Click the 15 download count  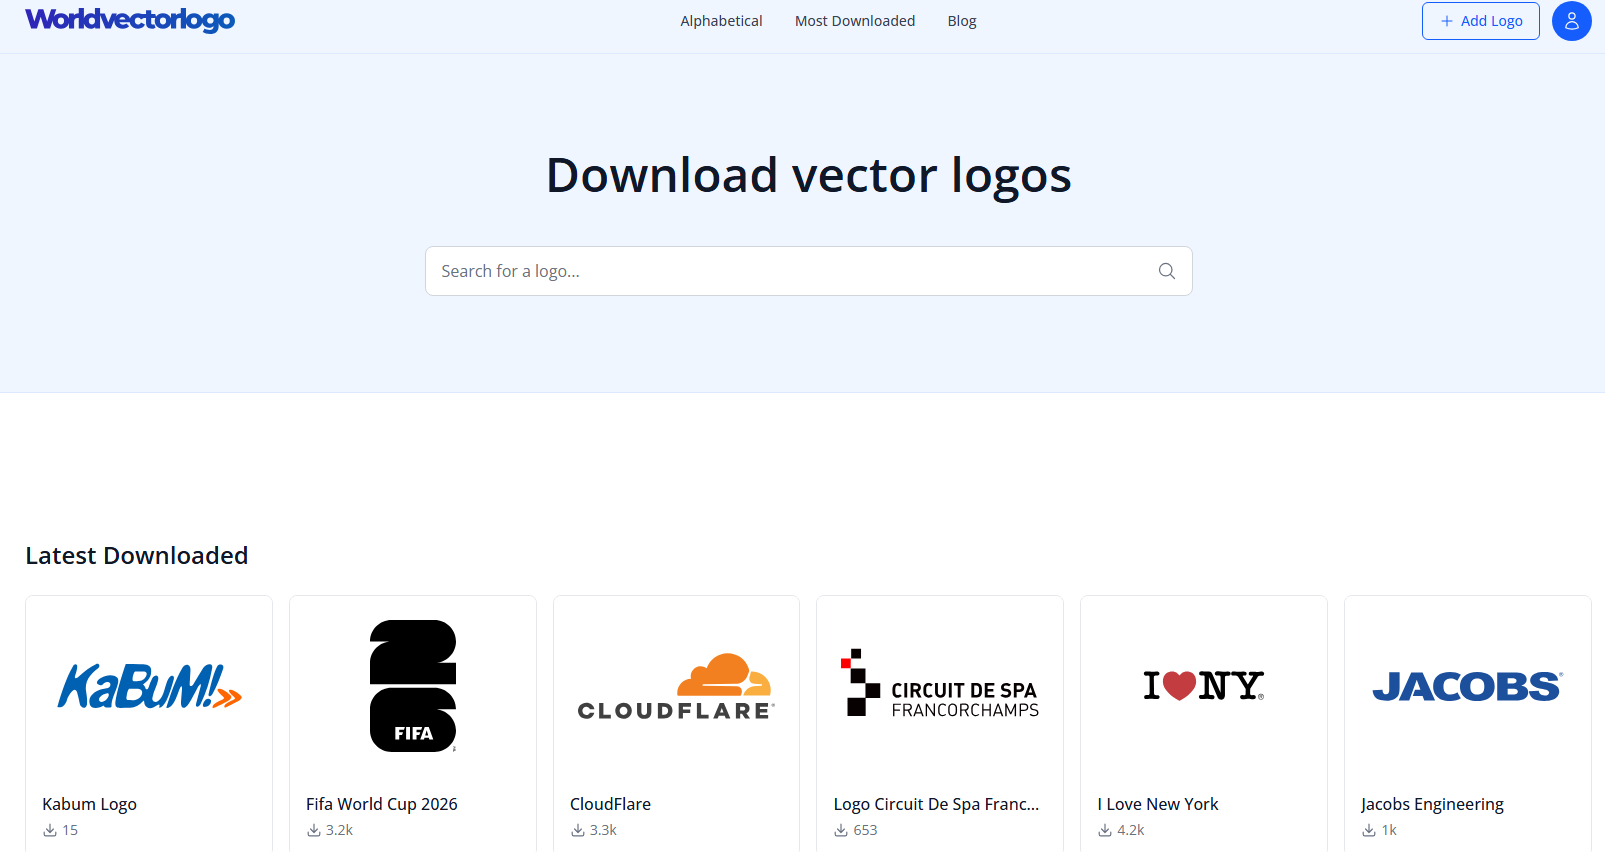pos(70,830)
